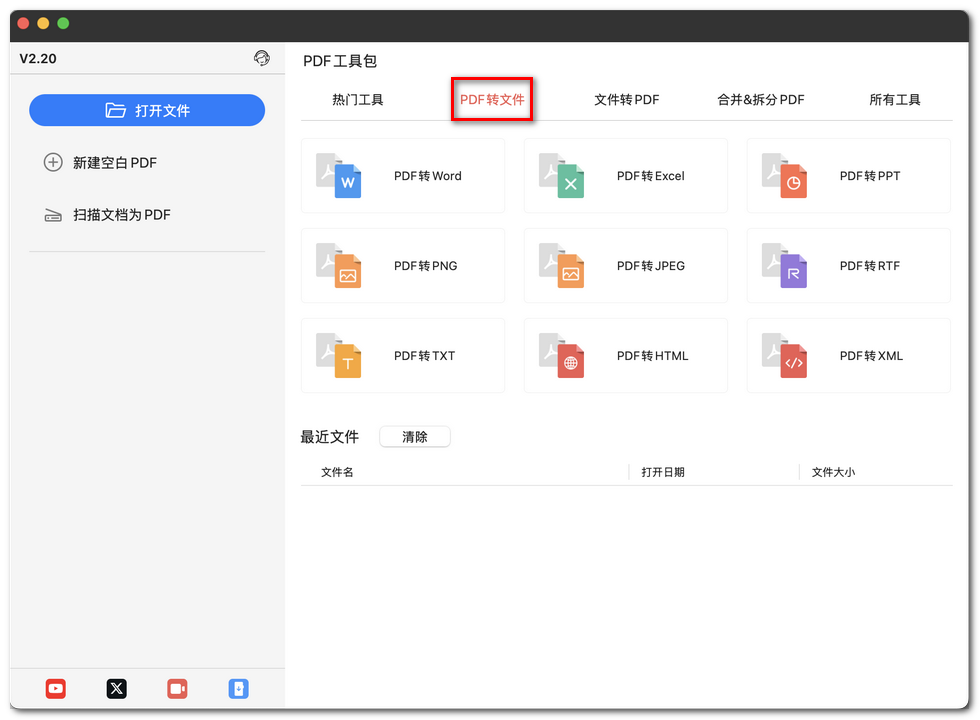Open the customer support headset icon
This screenshot has width=980, height=720.
tap(262, 58)
